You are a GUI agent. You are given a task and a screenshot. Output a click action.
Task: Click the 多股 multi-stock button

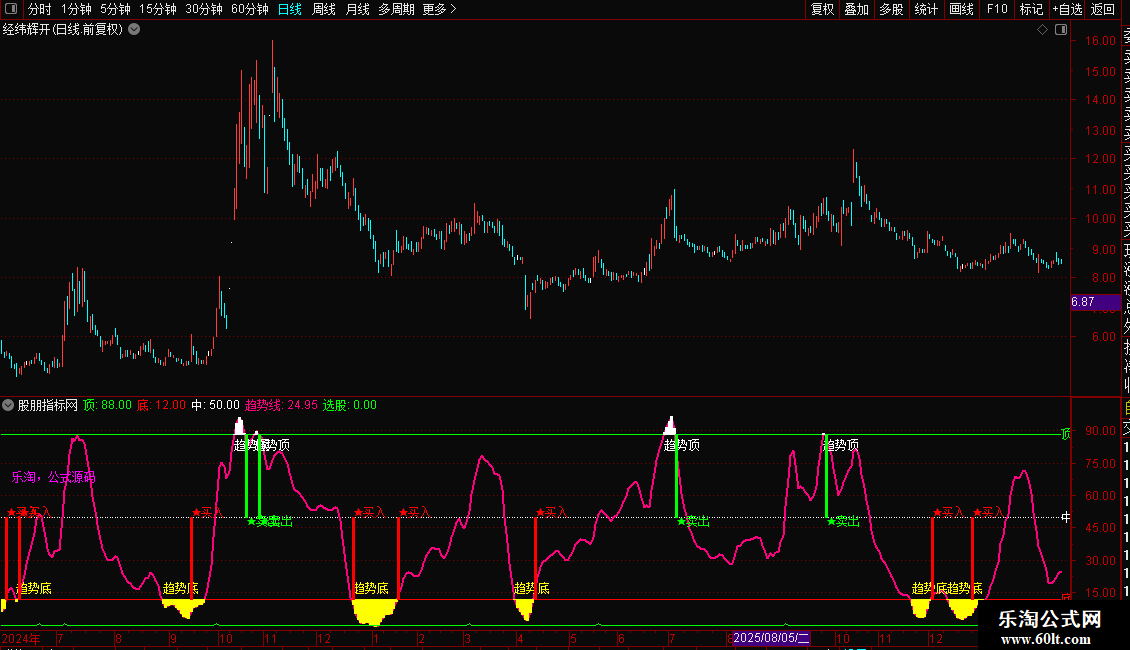891,9
